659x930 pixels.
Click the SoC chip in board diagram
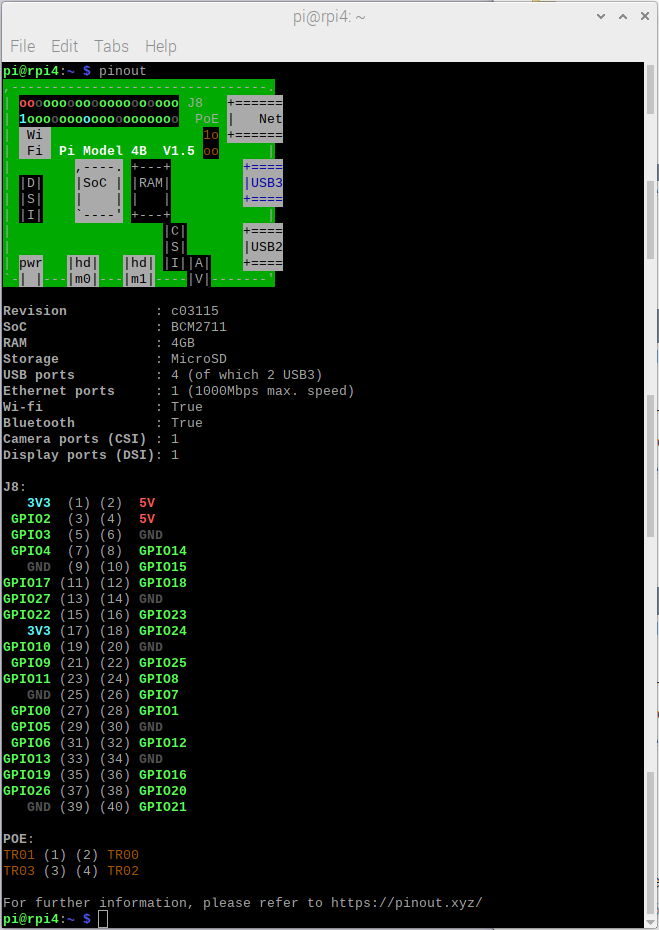tap(99, 191)
